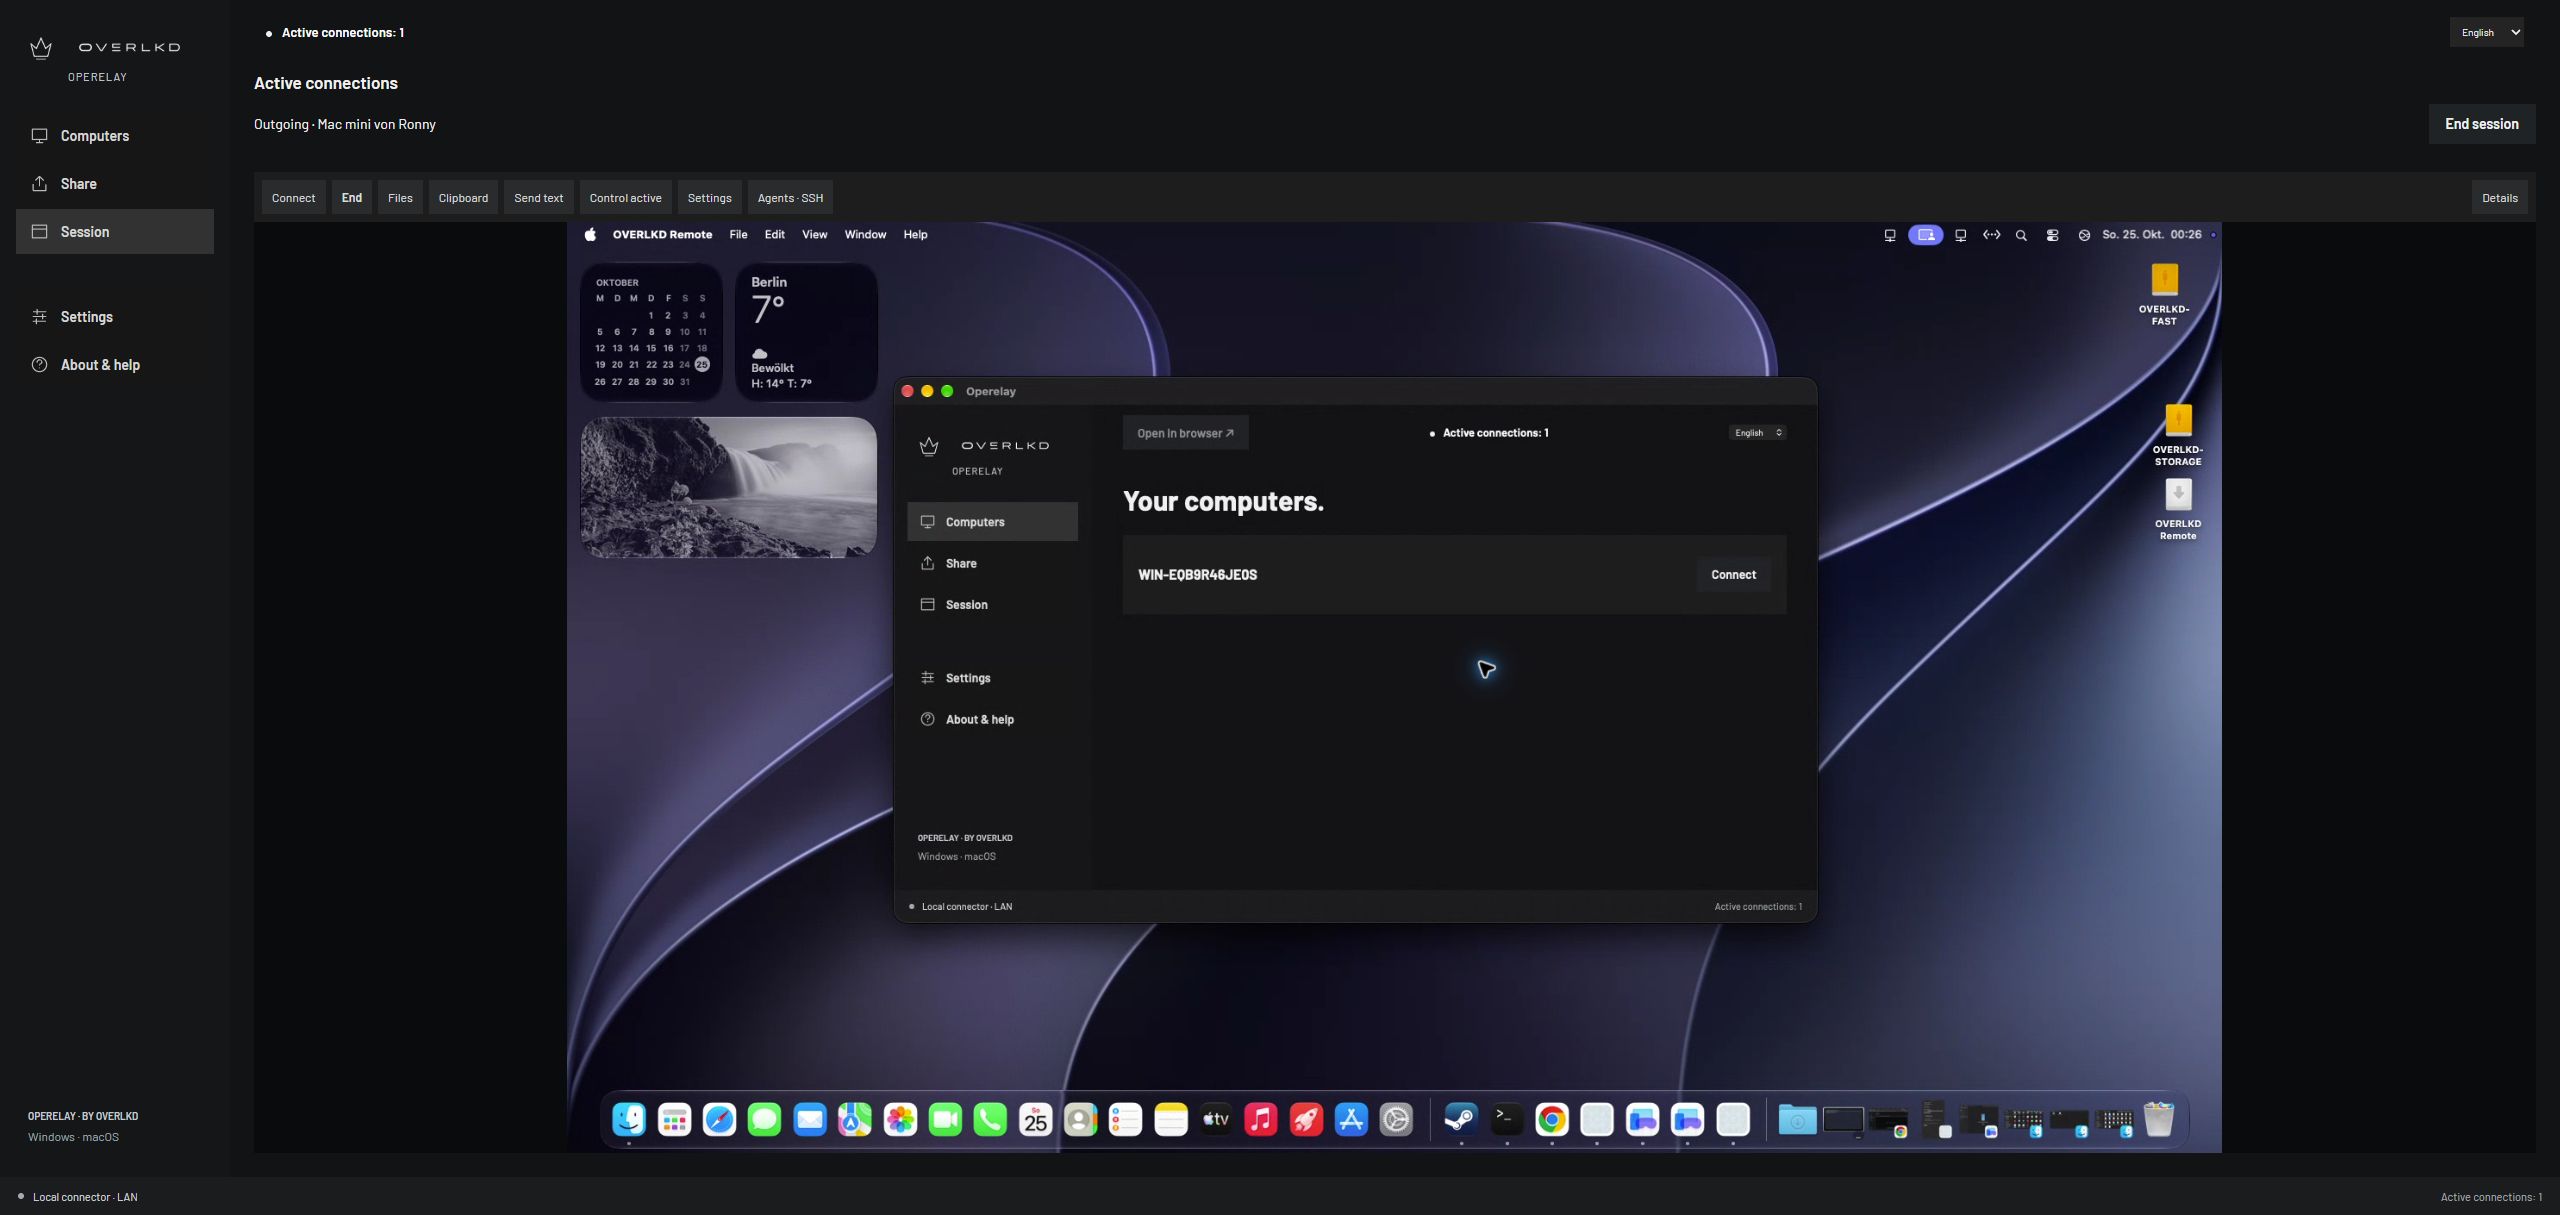Image resolution: width=2560 pixels, height=1215 pixels.
Task: Click the End session button
Action: [2481, 124]
